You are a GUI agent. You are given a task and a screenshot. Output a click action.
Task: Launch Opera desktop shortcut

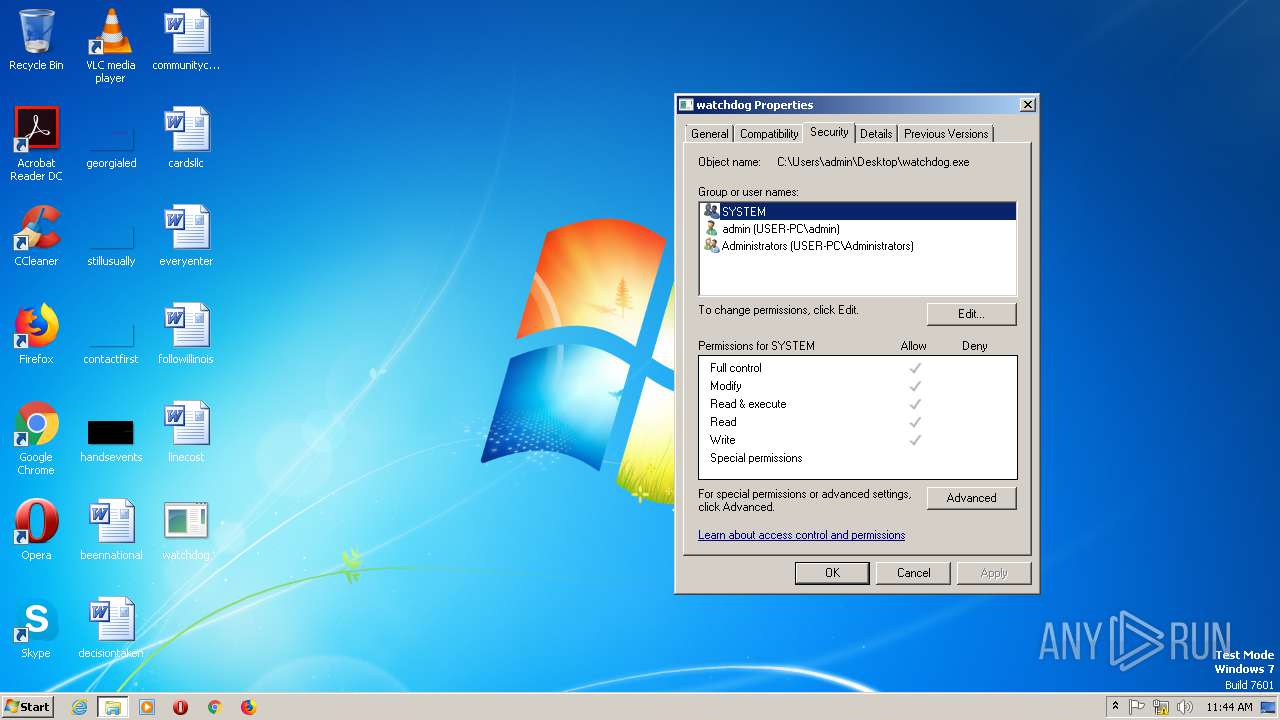pos(36,530)
